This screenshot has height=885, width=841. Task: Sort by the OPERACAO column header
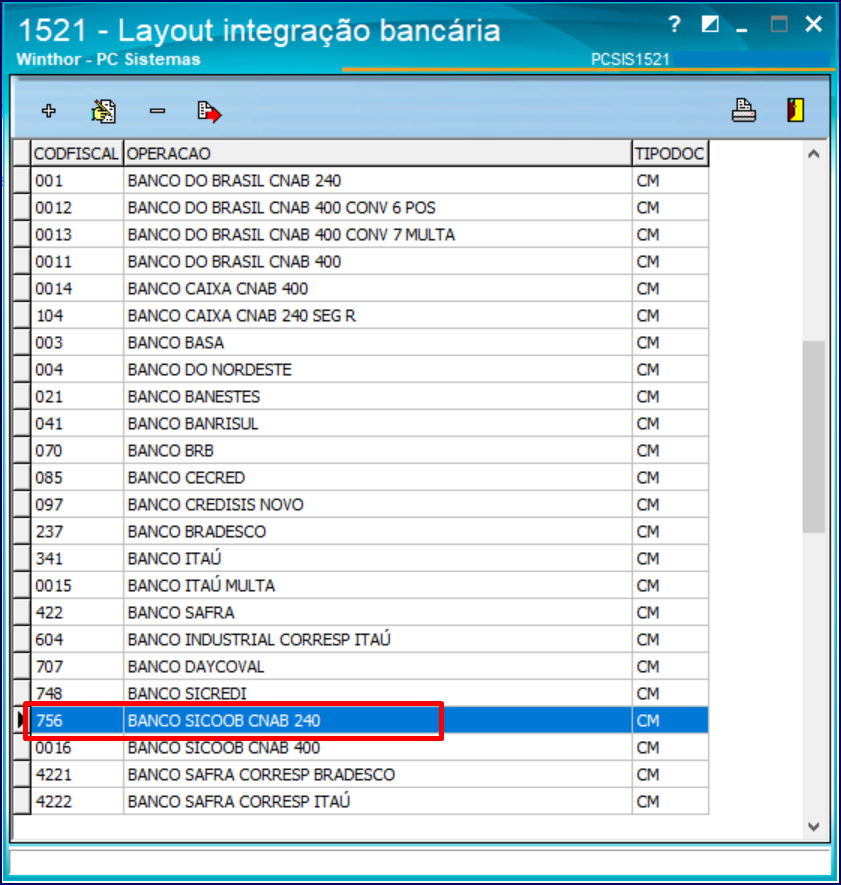point(378,154)
